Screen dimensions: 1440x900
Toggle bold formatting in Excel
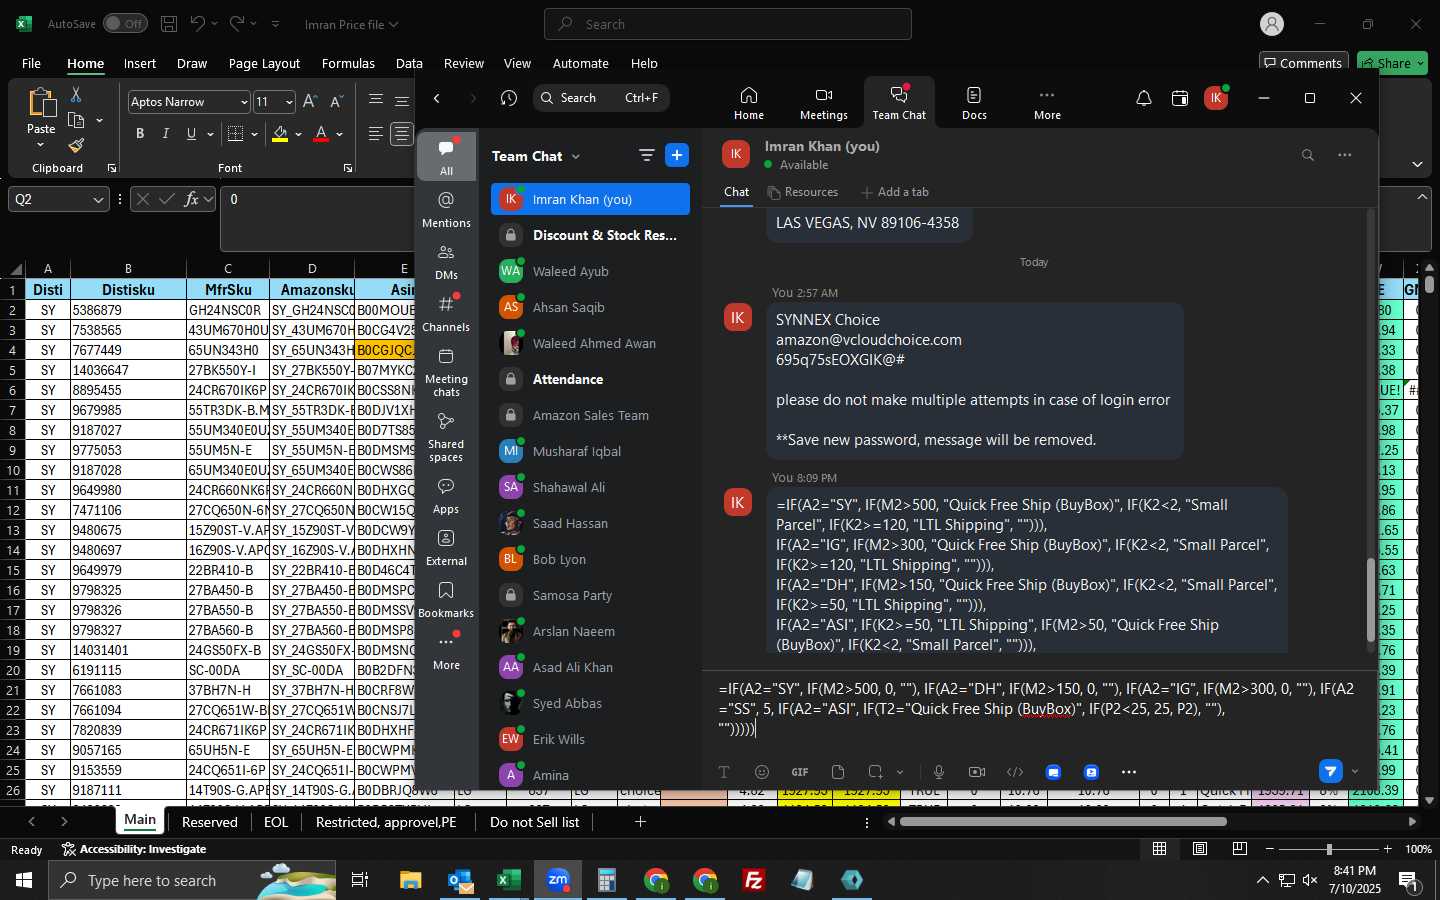[x=140, y=134]
